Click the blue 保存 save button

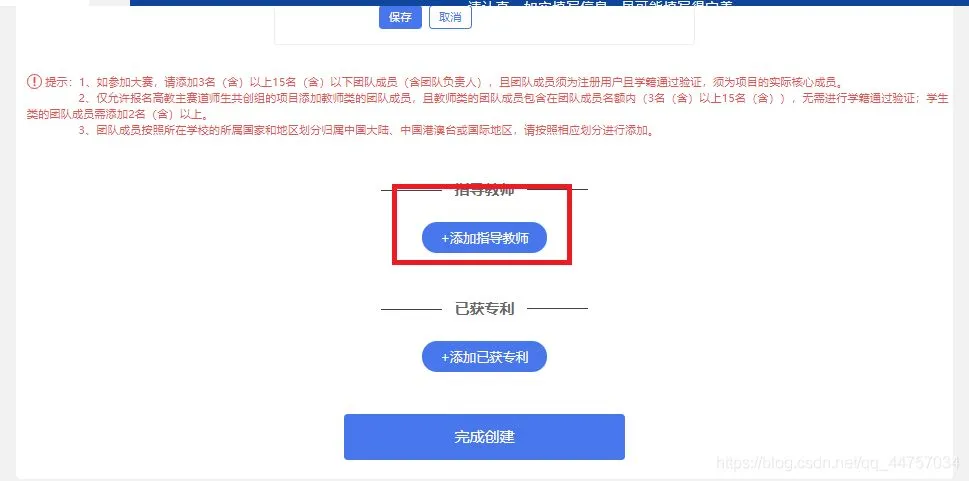click(x=400, y=17)
